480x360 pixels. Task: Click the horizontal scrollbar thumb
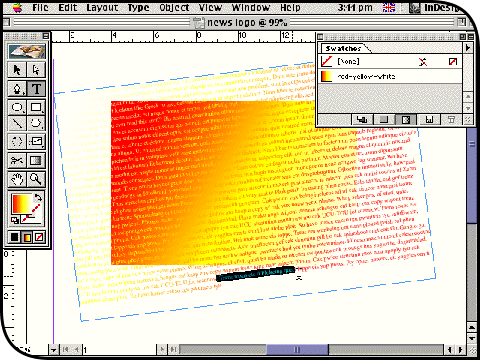pos(297,349)
